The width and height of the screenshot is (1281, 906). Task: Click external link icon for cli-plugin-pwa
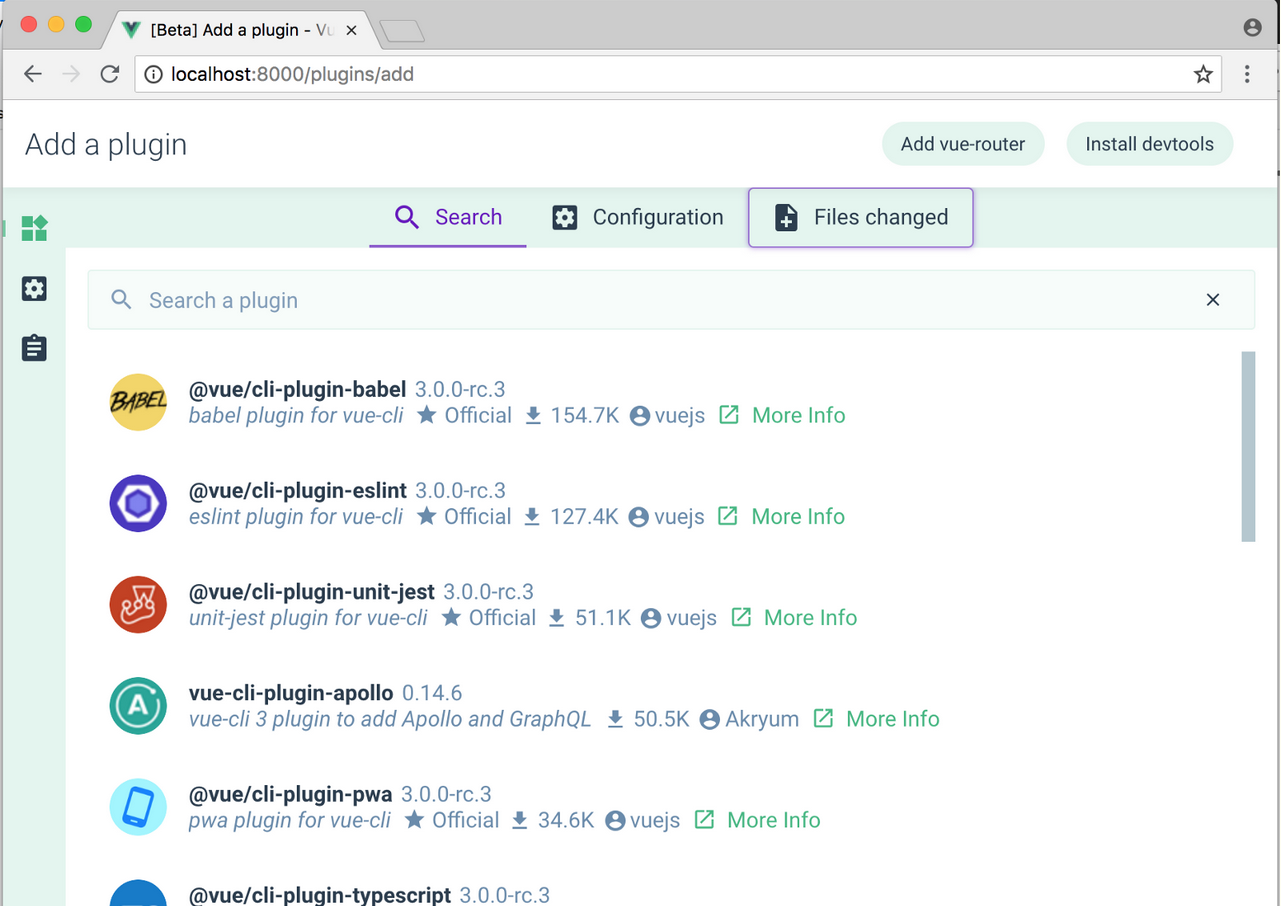coord(705,819)
